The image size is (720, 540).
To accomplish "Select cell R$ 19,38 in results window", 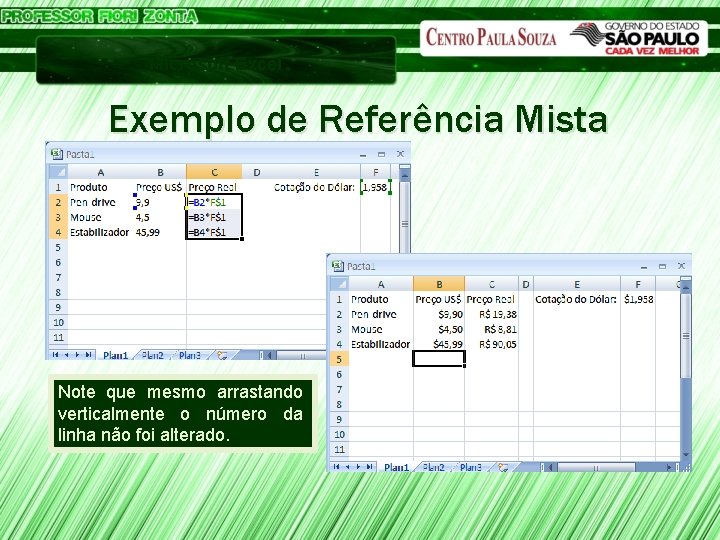I will tap(491, 314).
